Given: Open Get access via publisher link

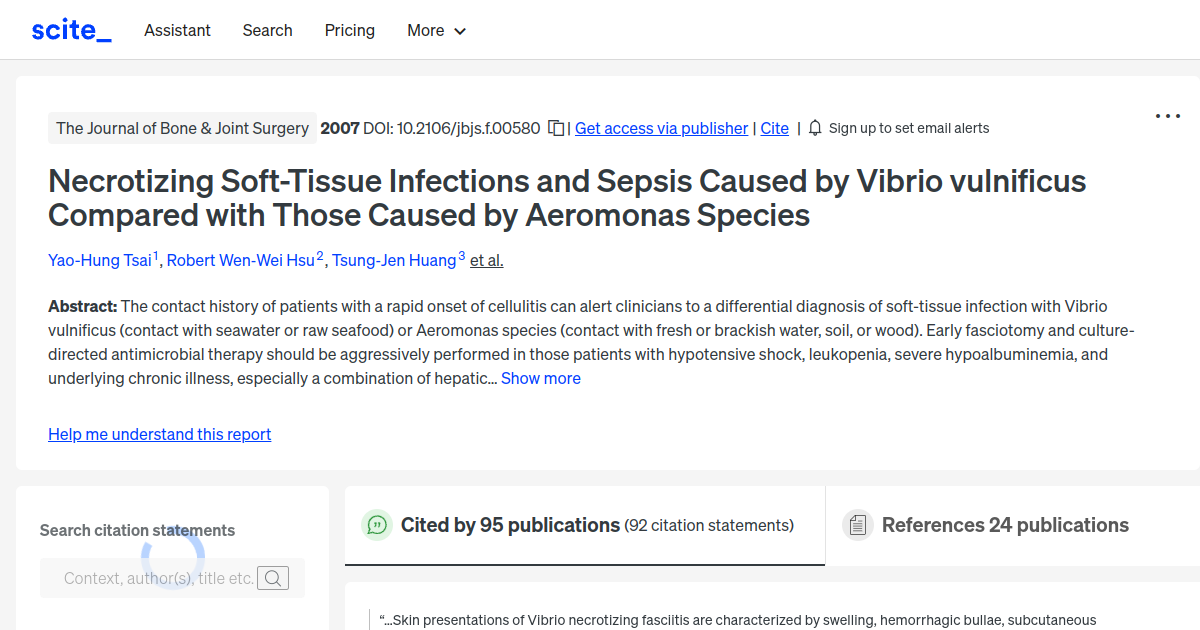Looking at the screenshot, I should pyautogui.click(x=661, y=128).
